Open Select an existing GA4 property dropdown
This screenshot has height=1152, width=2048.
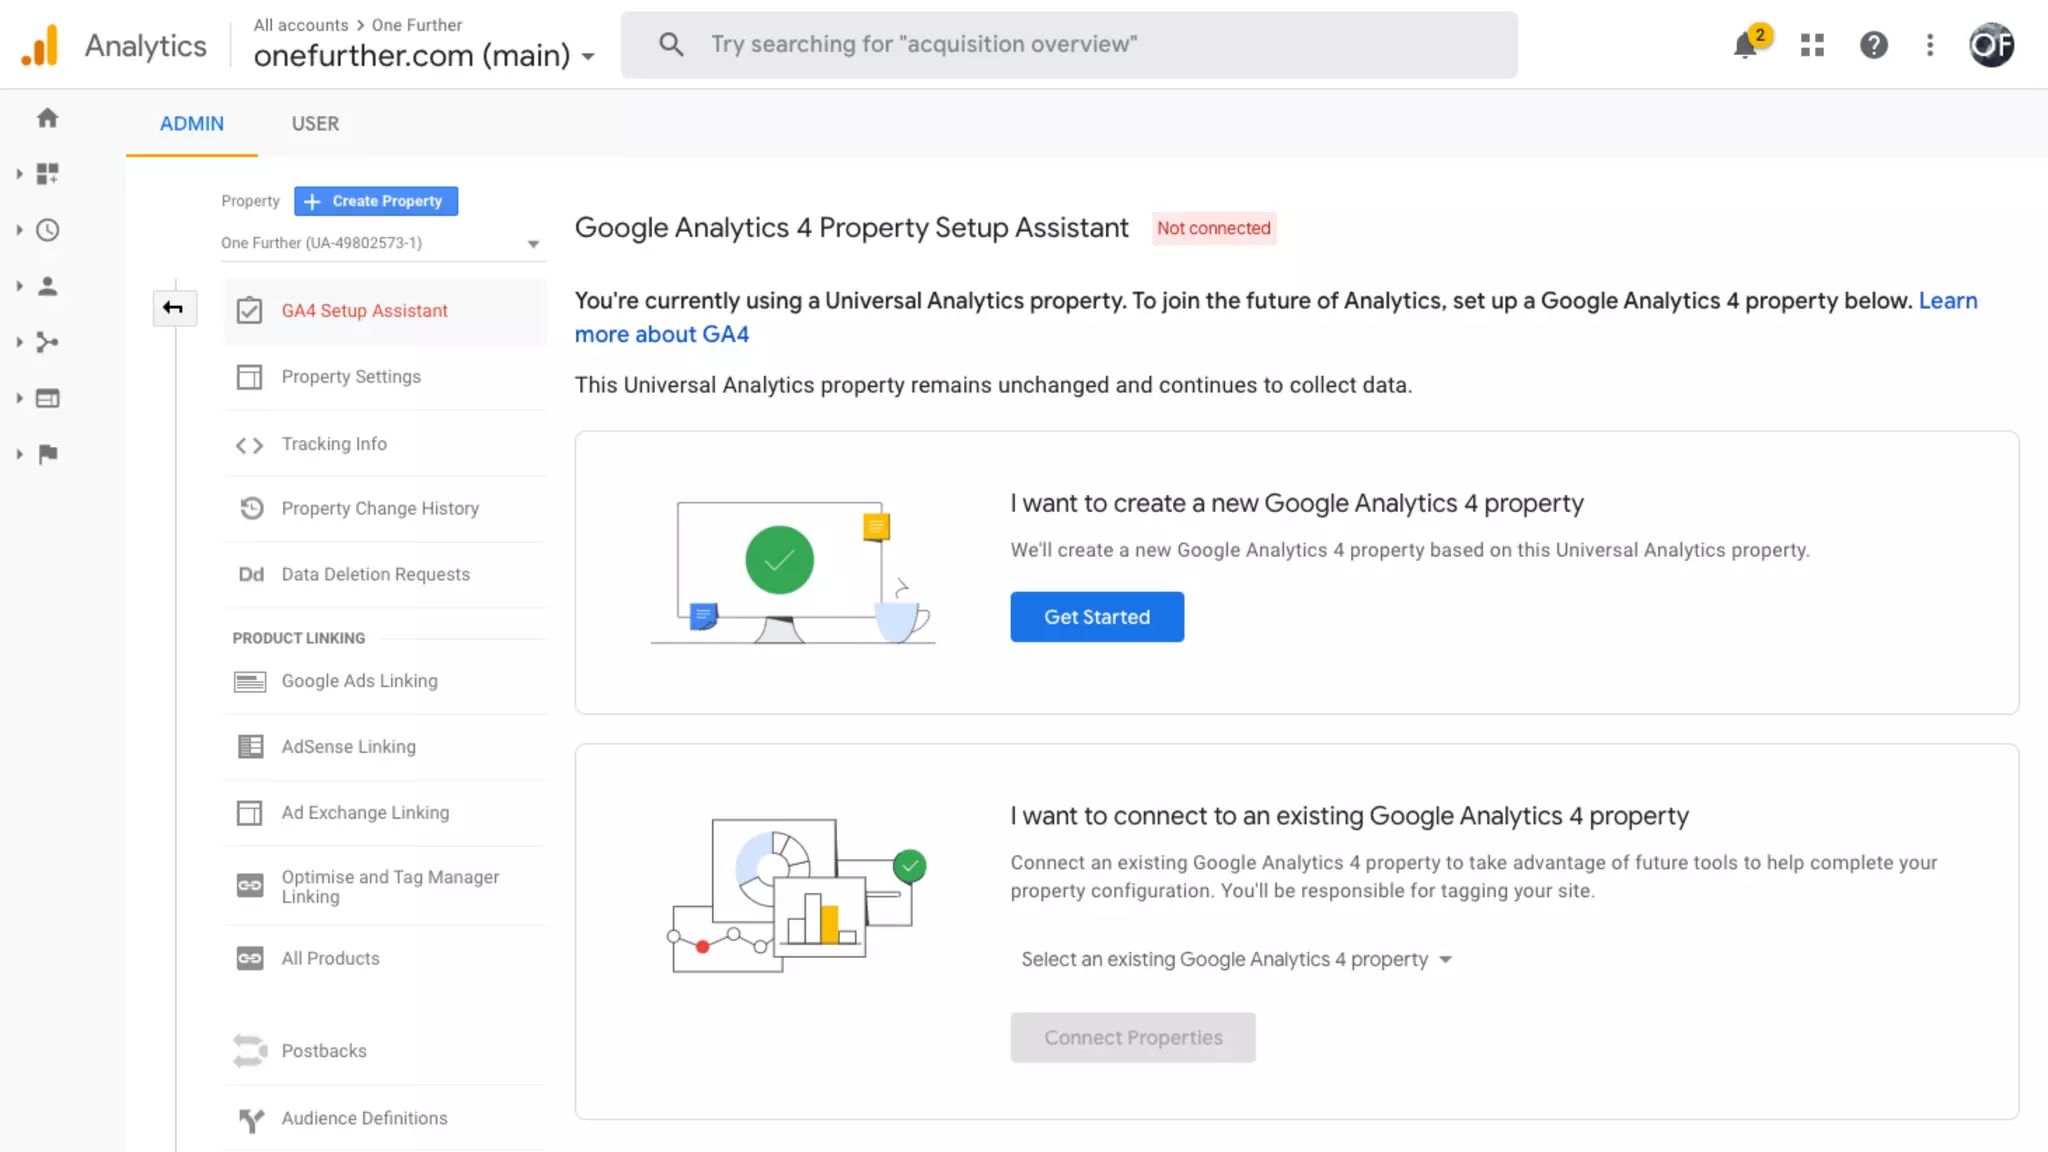tap(1235, 959)
